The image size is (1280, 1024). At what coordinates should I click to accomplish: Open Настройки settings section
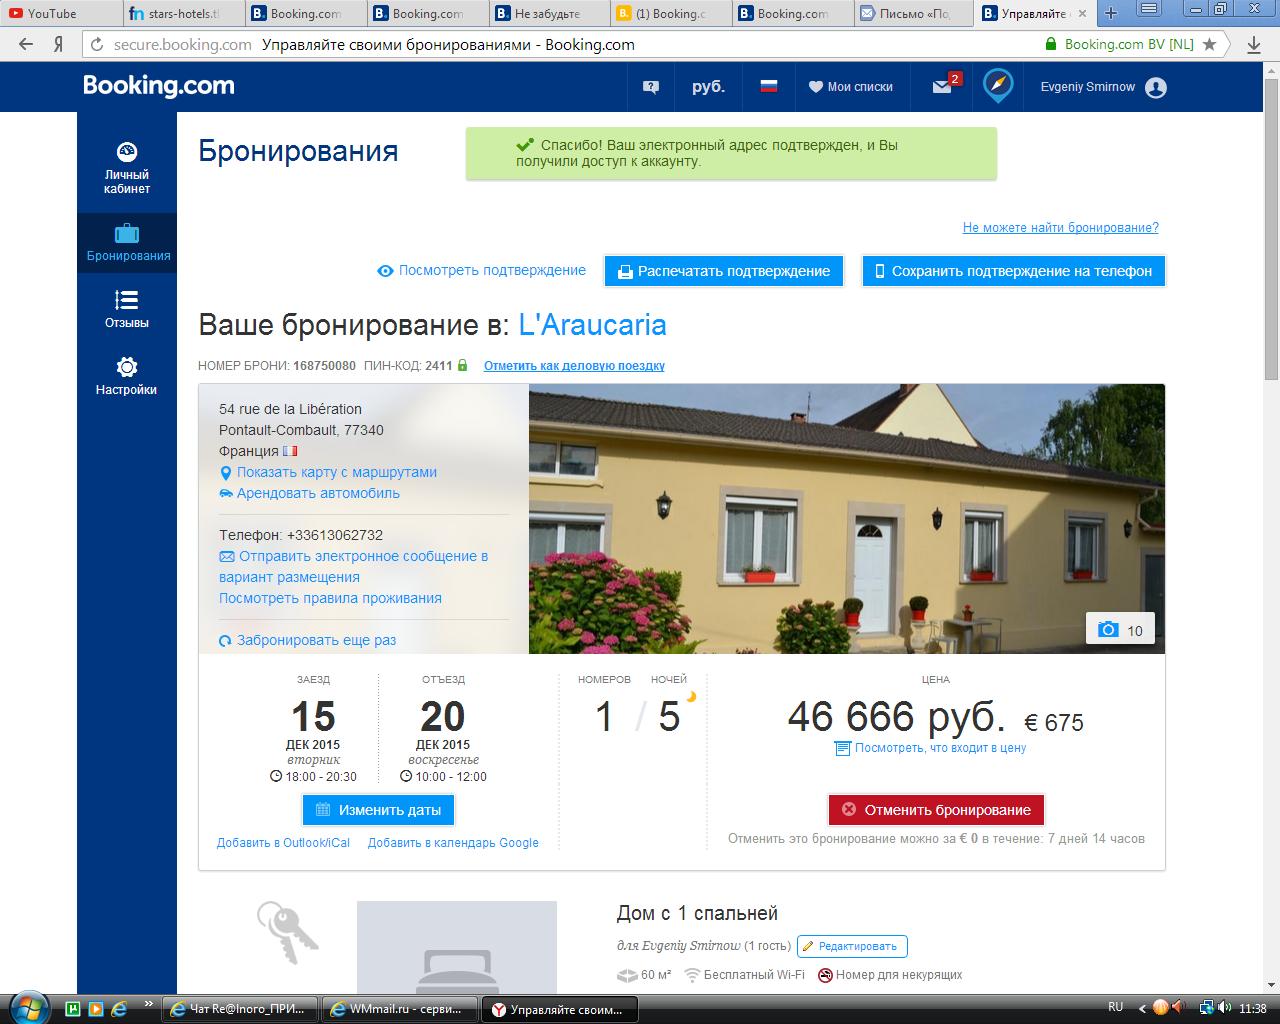tap(127, 376)
